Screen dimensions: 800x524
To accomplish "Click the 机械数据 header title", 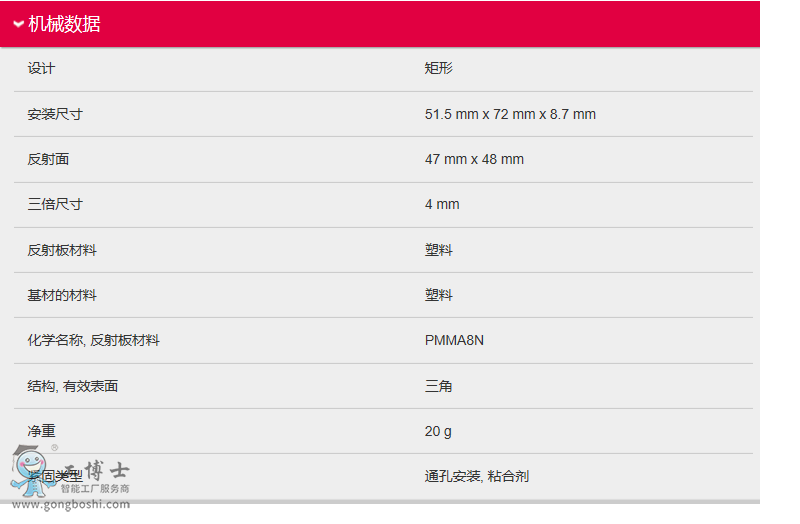I will click(x=64, y=25).
